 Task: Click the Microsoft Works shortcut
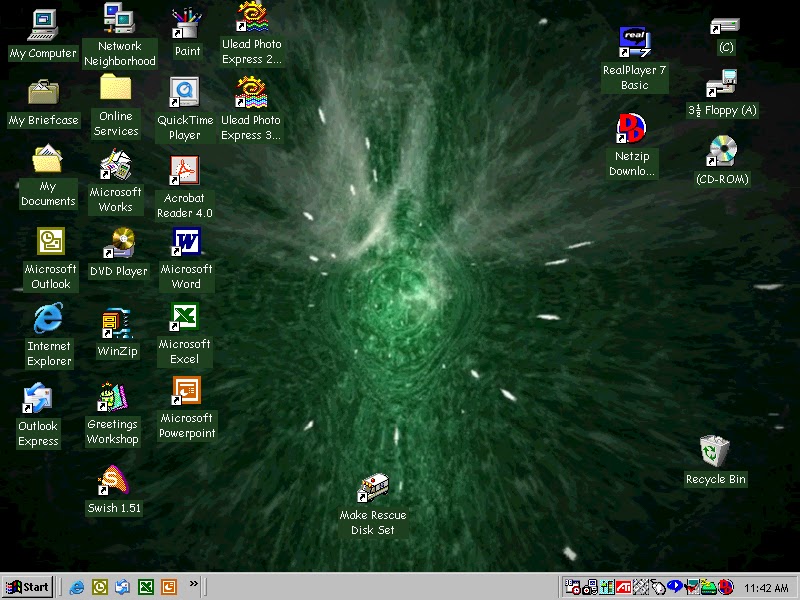(x=115, y=182)
